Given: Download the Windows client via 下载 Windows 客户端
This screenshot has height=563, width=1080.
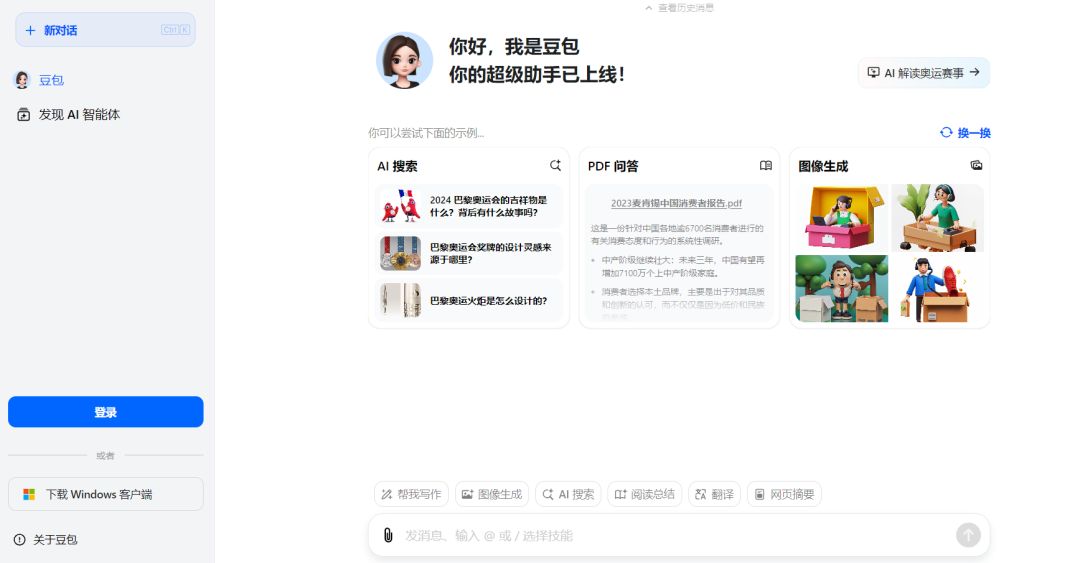Looking at the screenshot, I should pos(105,494).
